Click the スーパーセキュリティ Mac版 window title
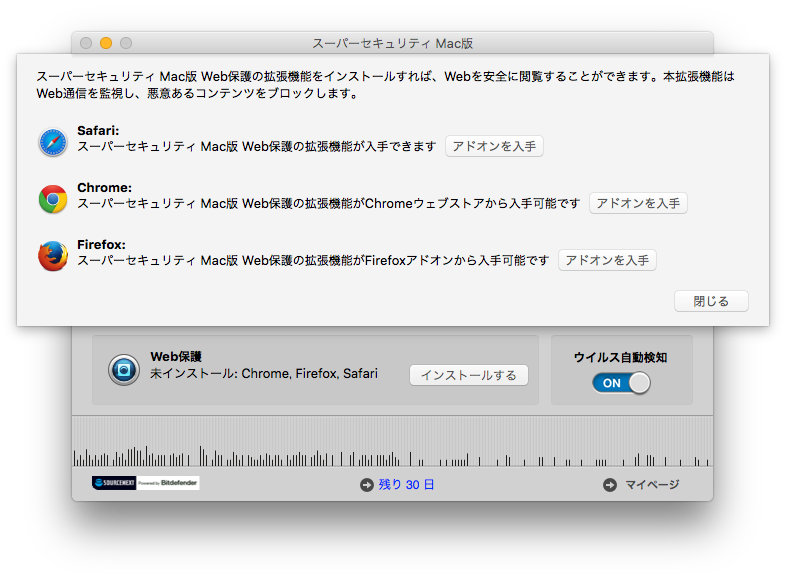 392,44
